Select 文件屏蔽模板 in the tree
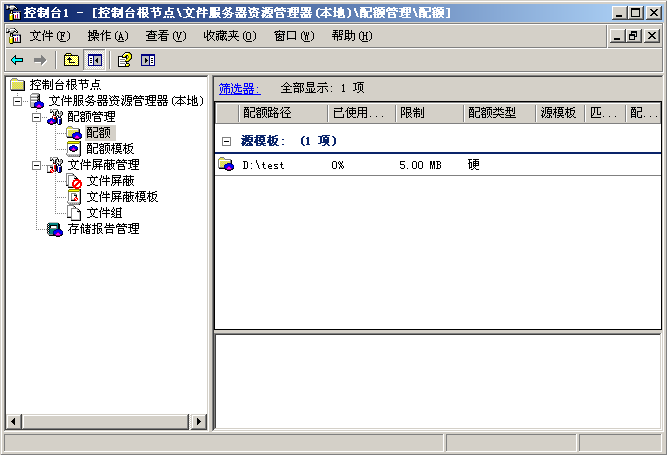The height and width of the screenshot is (455, 667). point(122,197)
